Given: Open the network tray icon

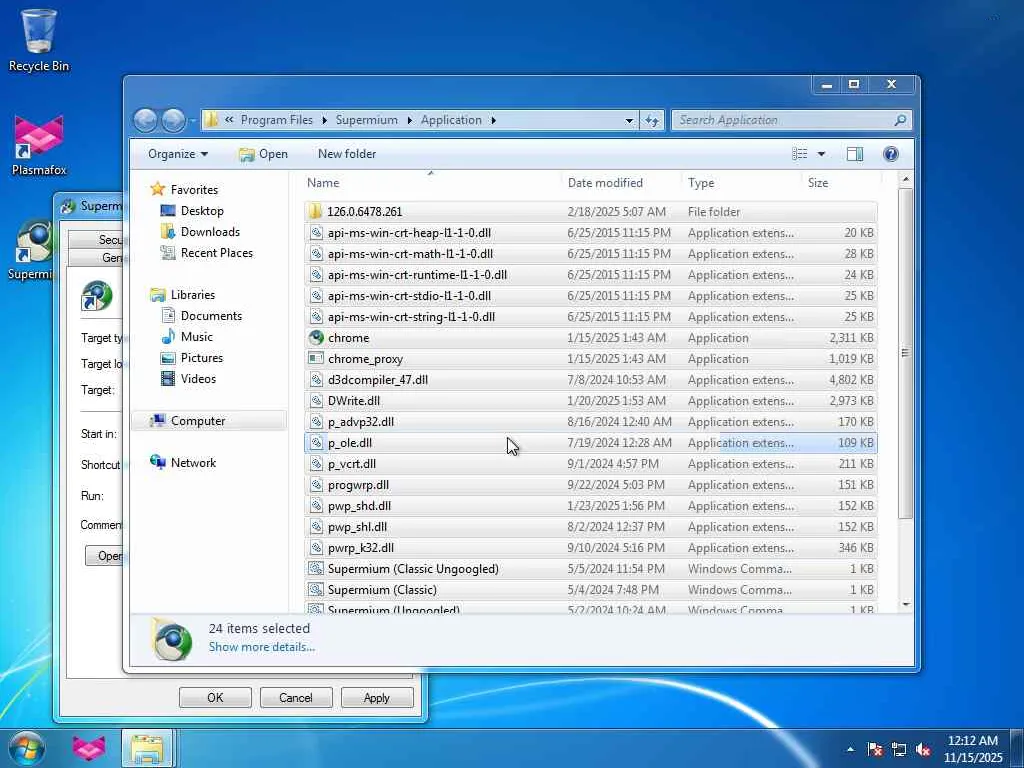Looking at the screenshot, I should (x=899, y=750).
